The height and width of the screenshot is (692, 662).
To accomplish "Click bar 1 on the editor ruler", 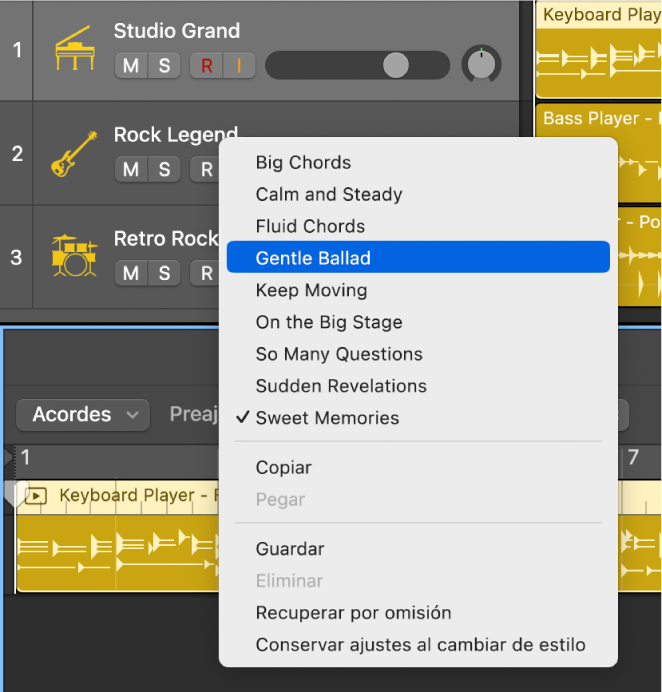I will pos(25,457).
